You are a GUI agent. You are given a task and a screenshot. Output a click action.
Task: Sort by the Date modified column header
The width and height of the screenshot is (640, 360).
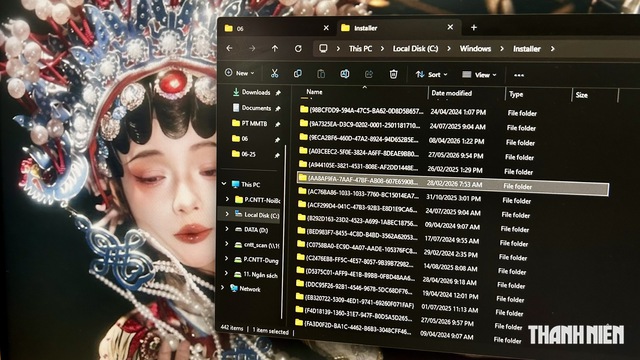451,93
